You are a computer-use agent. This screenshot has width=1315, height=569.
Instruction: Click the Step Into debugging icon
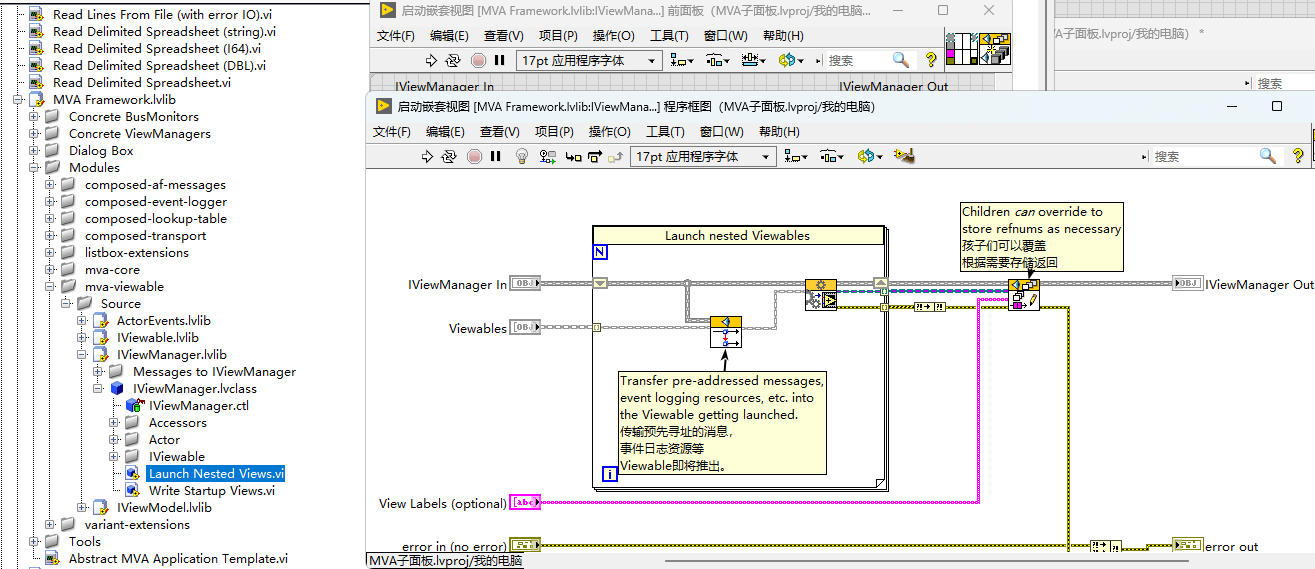tap(574, 156)
